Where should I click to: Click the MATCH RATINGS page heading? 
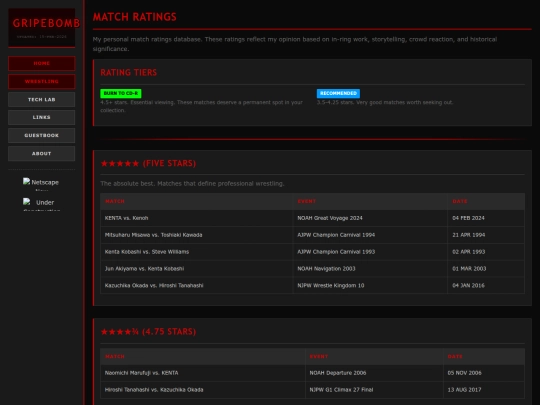pos(135,17)
